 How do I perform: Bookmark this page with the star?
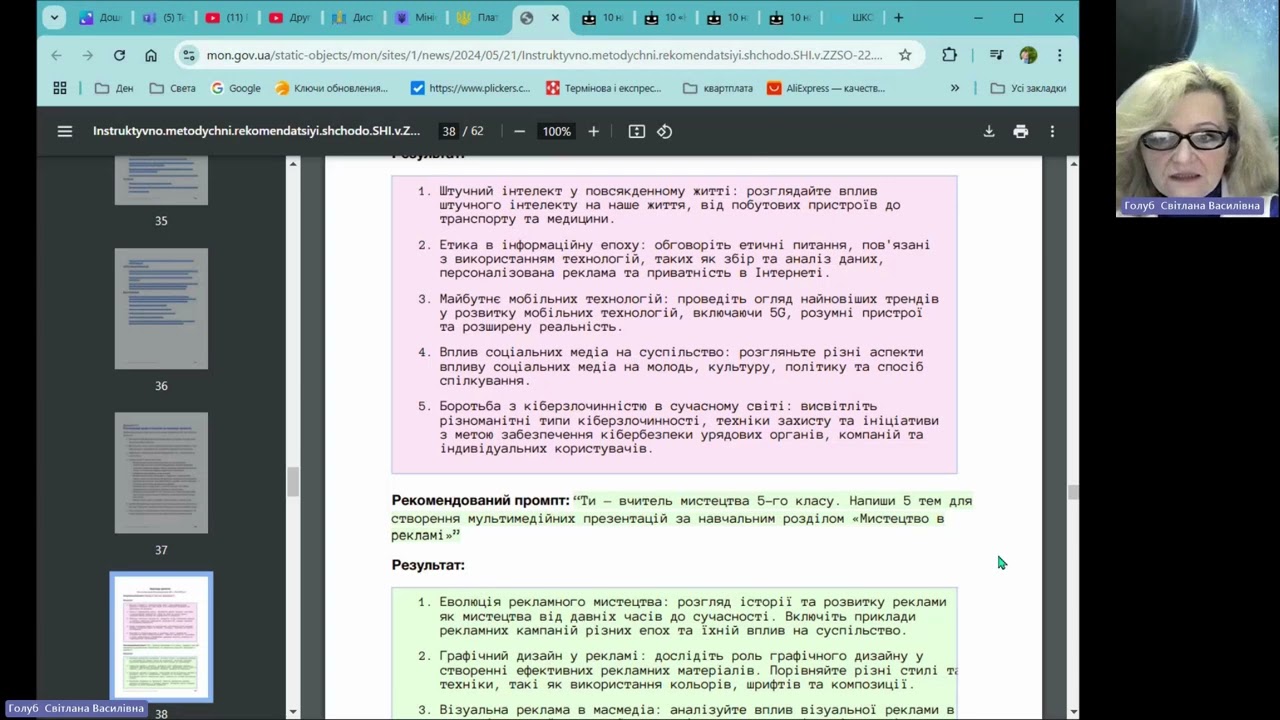(904, 55)
